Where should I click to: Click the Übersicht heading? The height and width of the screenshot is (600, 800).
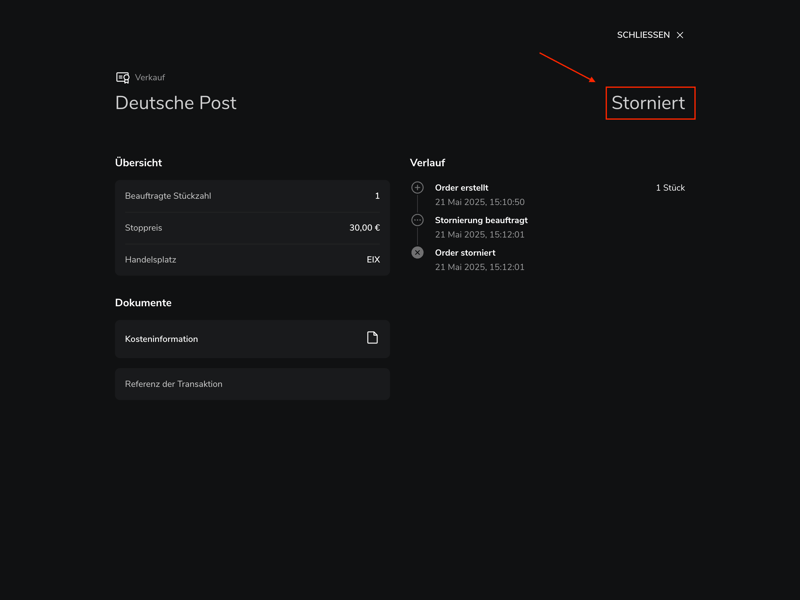tap(138, 163)
